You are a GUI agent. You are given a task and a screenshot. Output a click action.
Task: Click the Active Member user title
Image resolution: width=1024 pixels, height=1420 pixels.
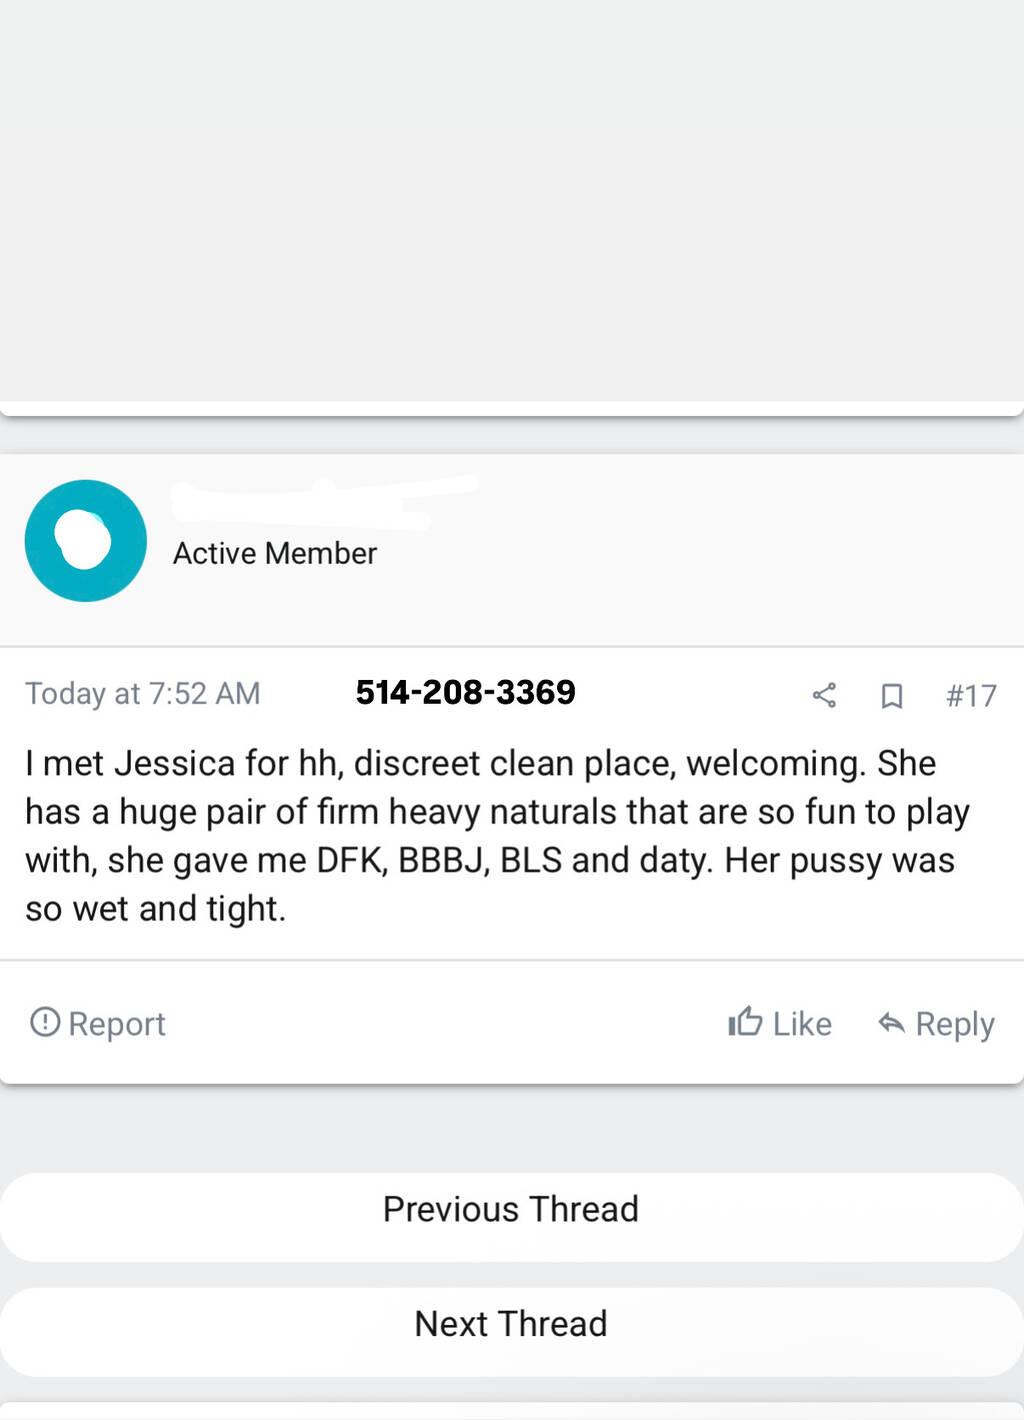[275, 553]
